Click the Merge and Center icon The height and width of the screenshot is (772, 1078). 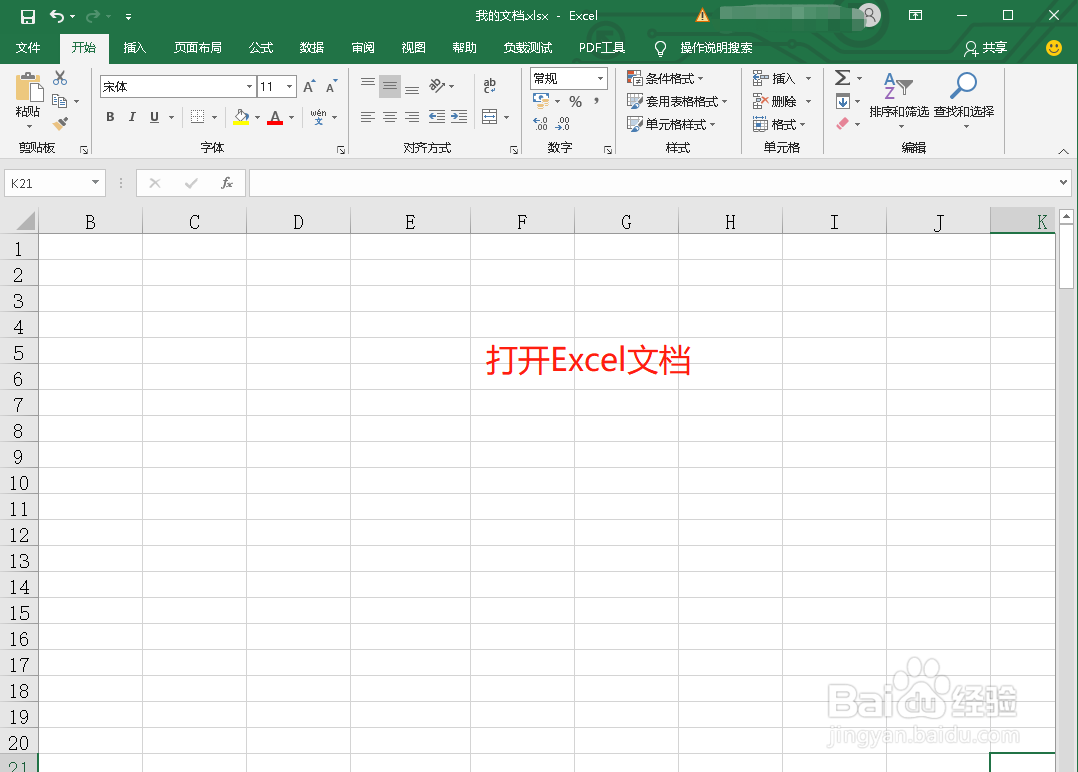point(490,117)
